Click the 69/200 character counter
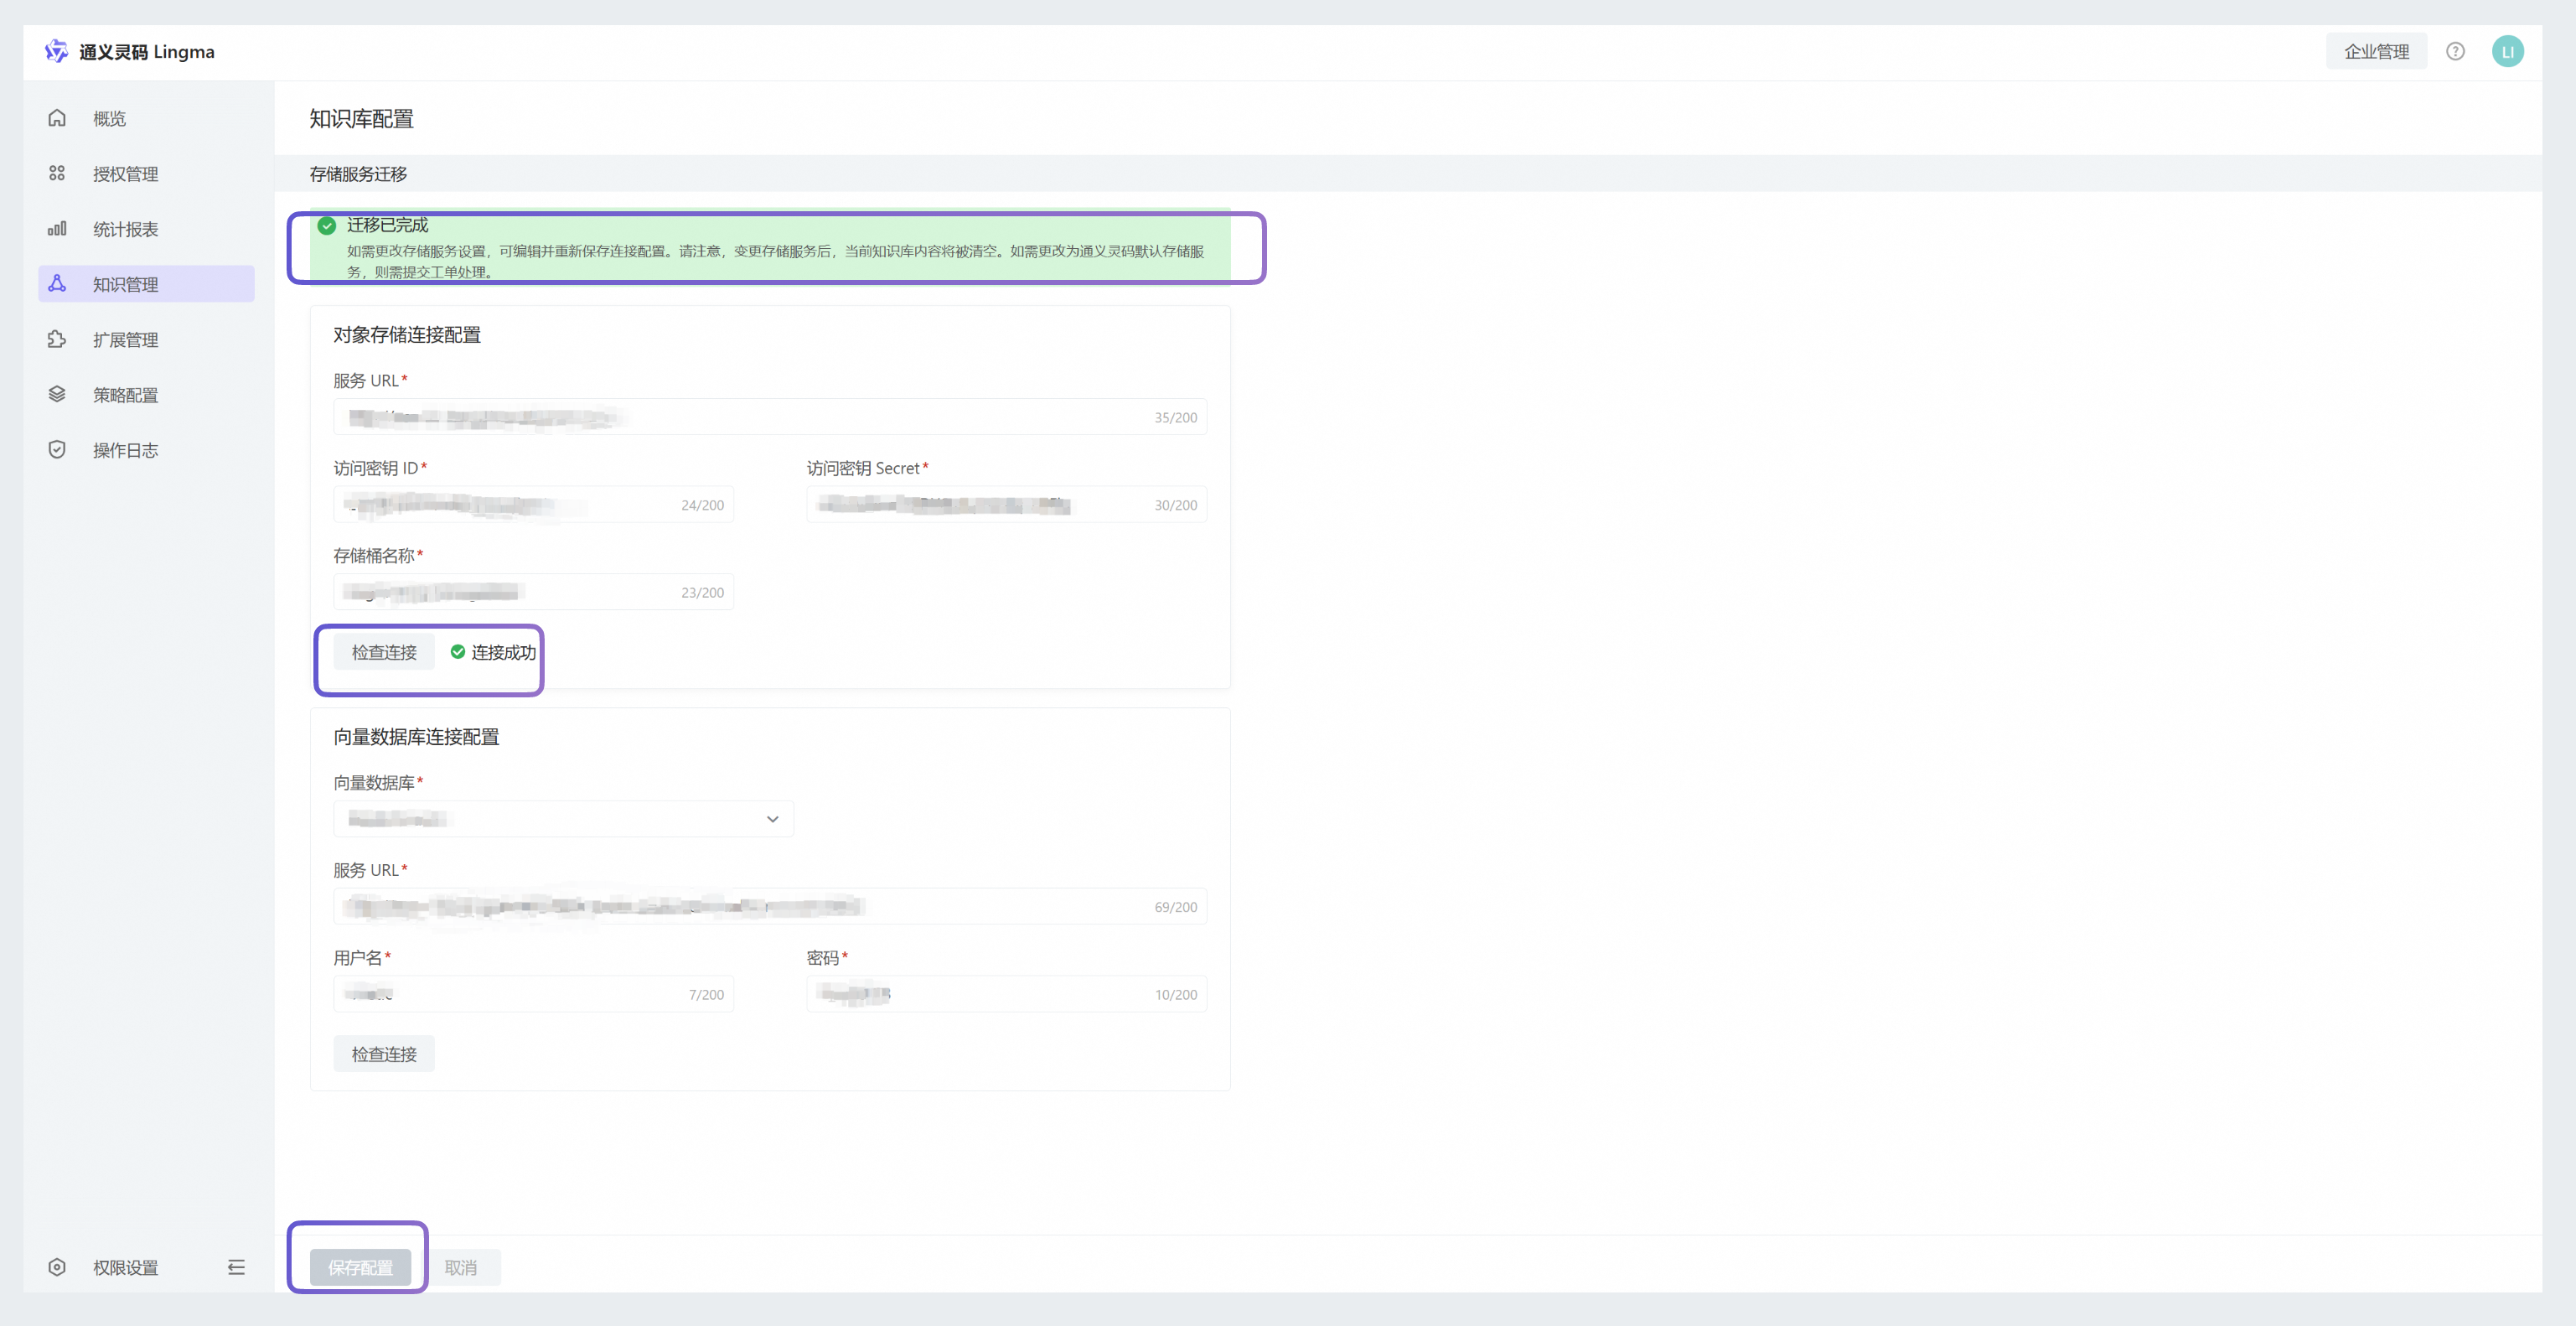2576x1326 pixels. (1175, 907)
